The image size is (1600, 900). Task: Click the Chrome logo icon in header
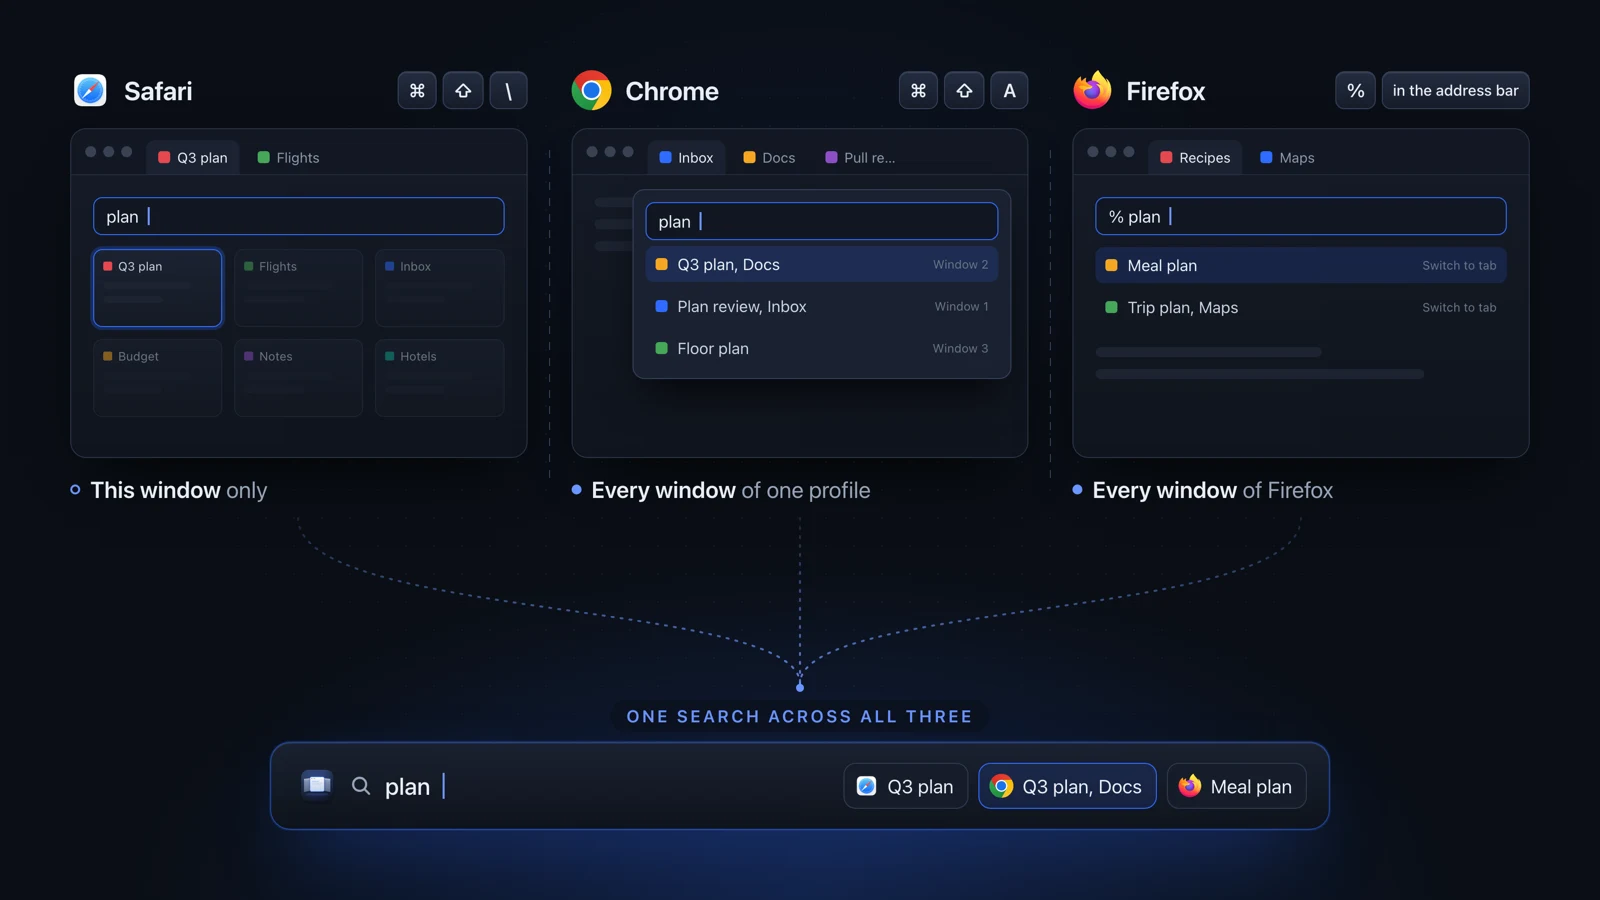tap(591, 90)
